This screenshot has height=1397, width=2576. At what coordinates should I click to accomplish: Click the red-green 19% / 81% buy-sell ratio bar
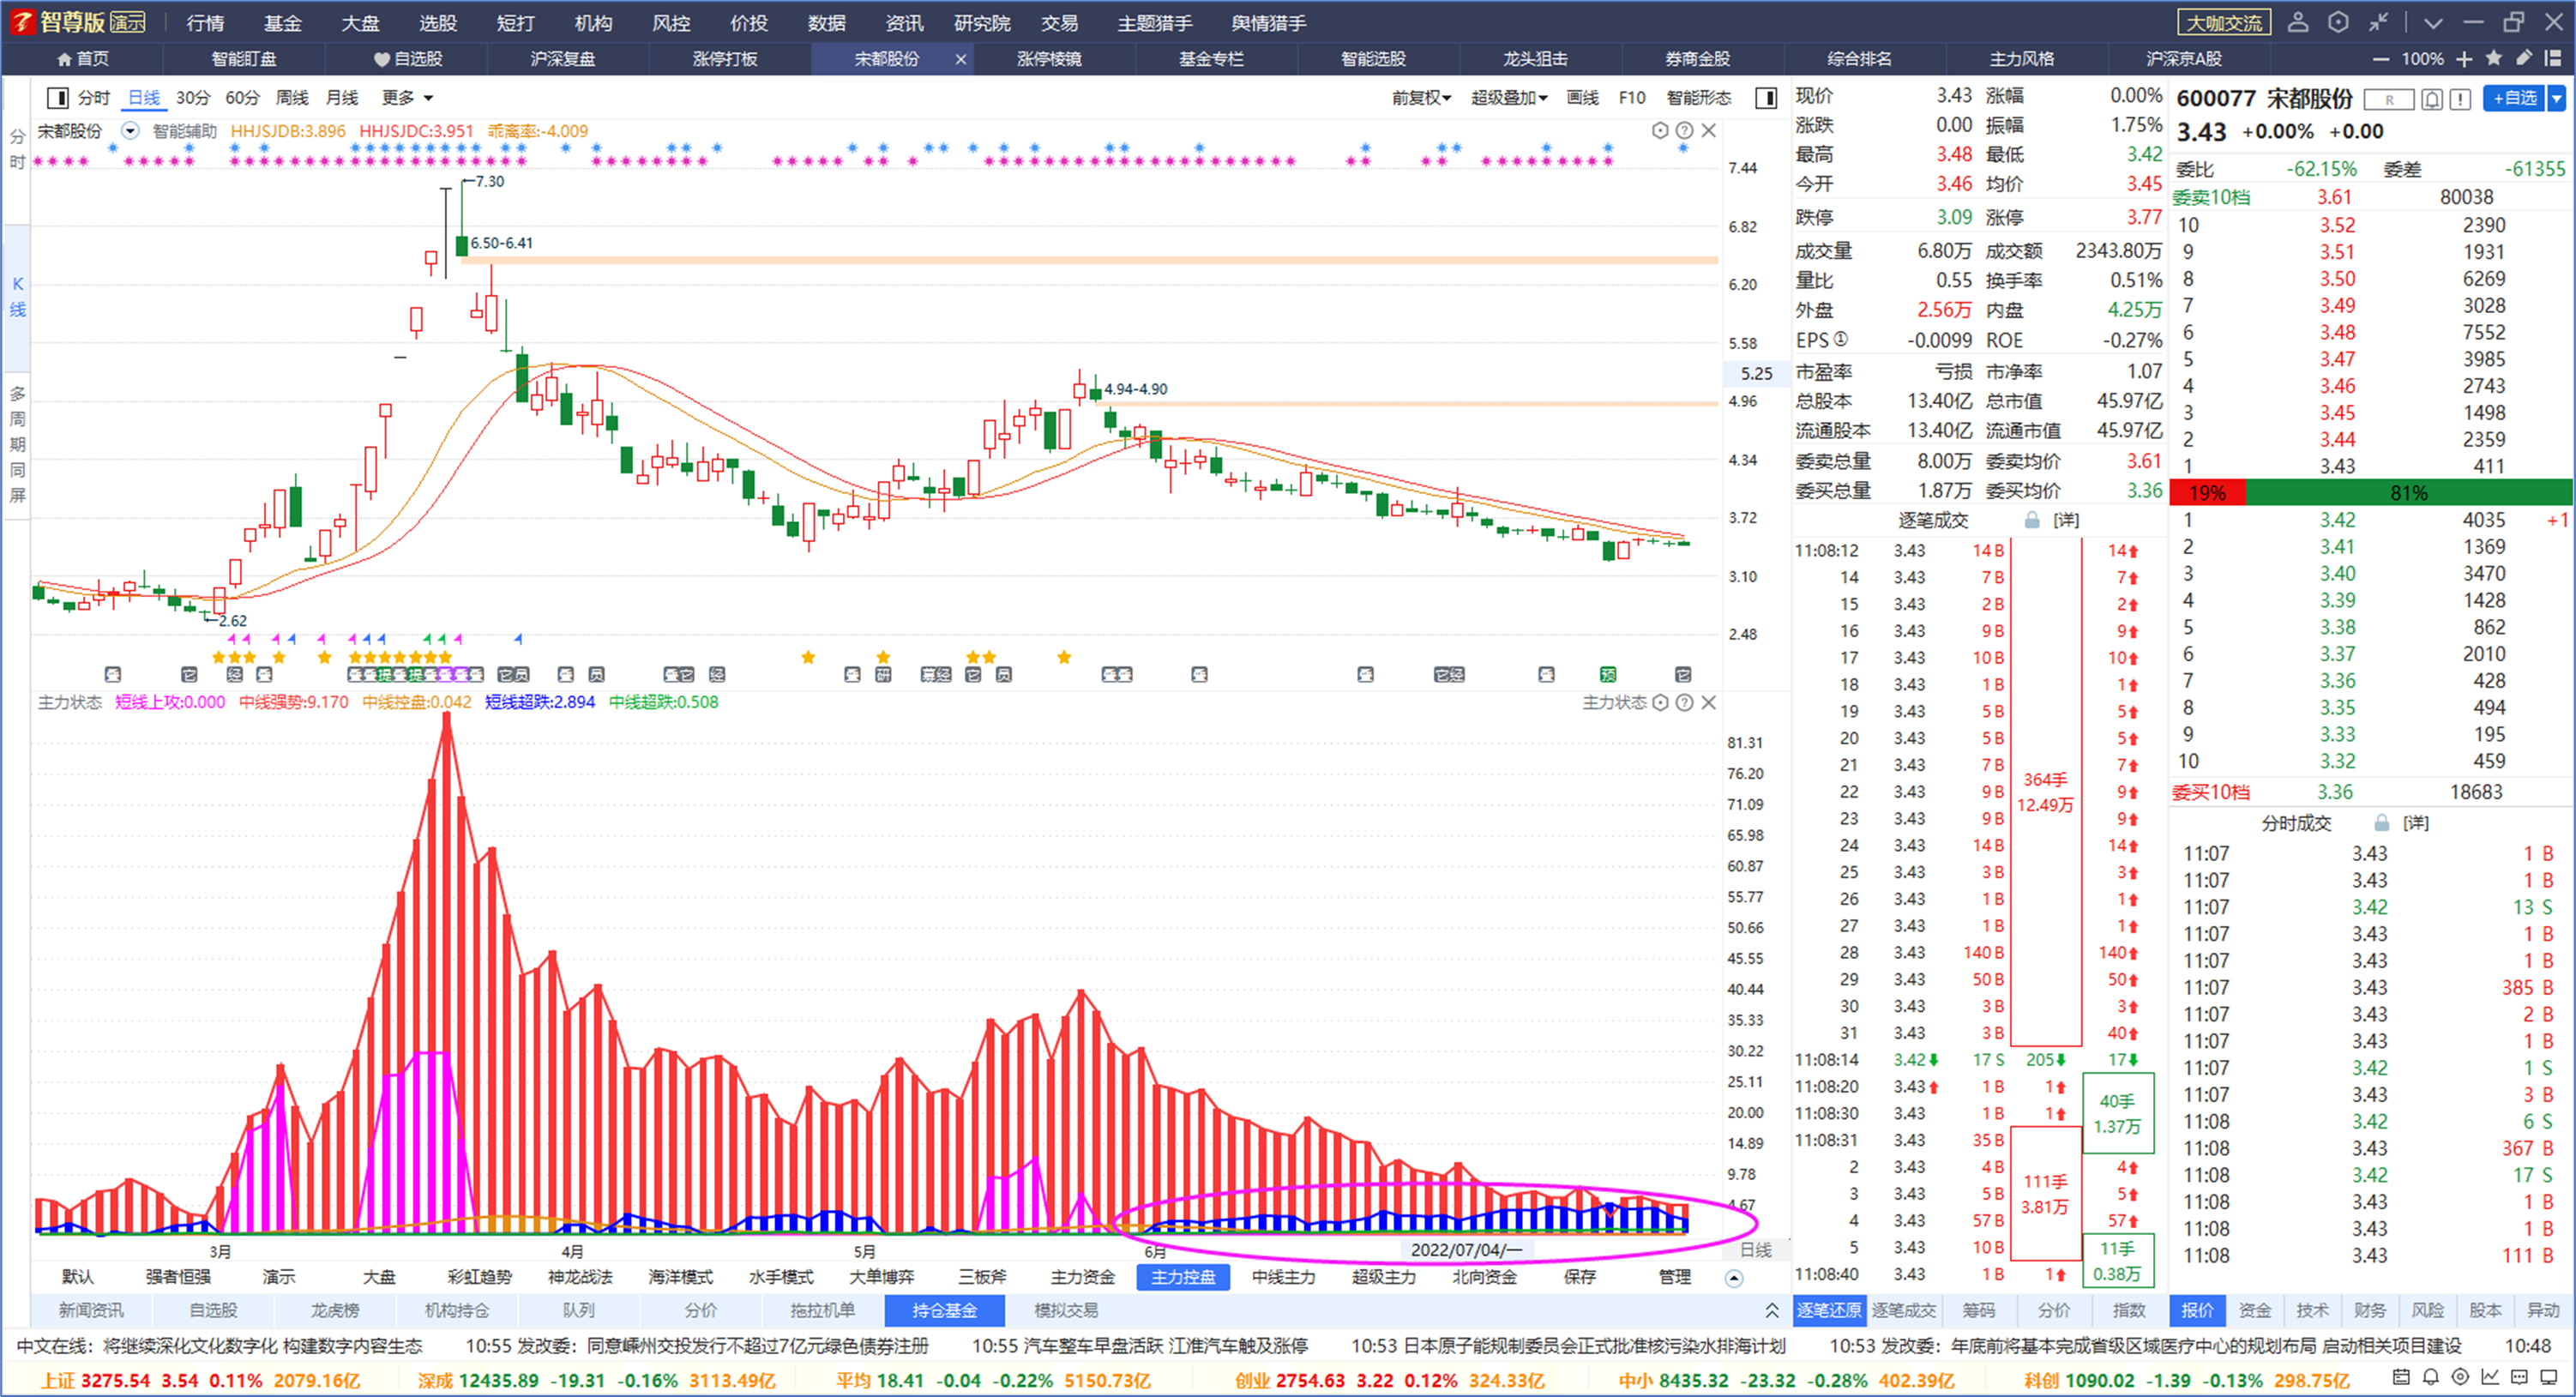click(x=2370, y=493)
